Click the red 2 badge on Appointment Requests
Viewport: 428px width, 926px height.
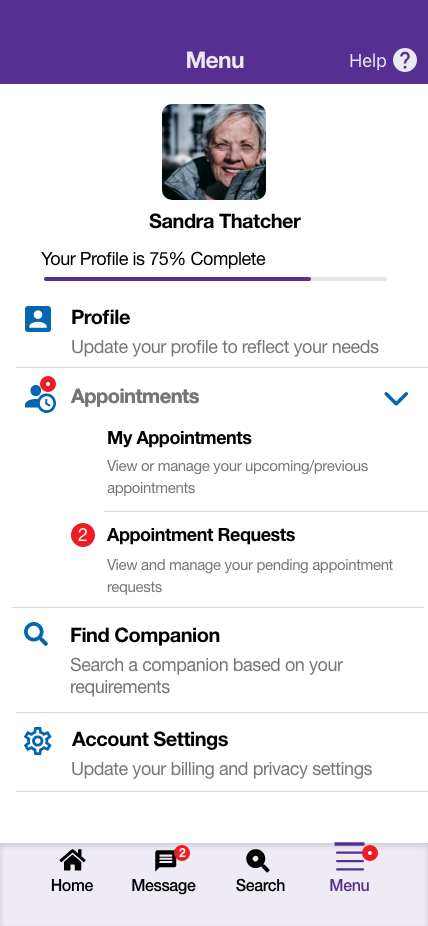83,535
